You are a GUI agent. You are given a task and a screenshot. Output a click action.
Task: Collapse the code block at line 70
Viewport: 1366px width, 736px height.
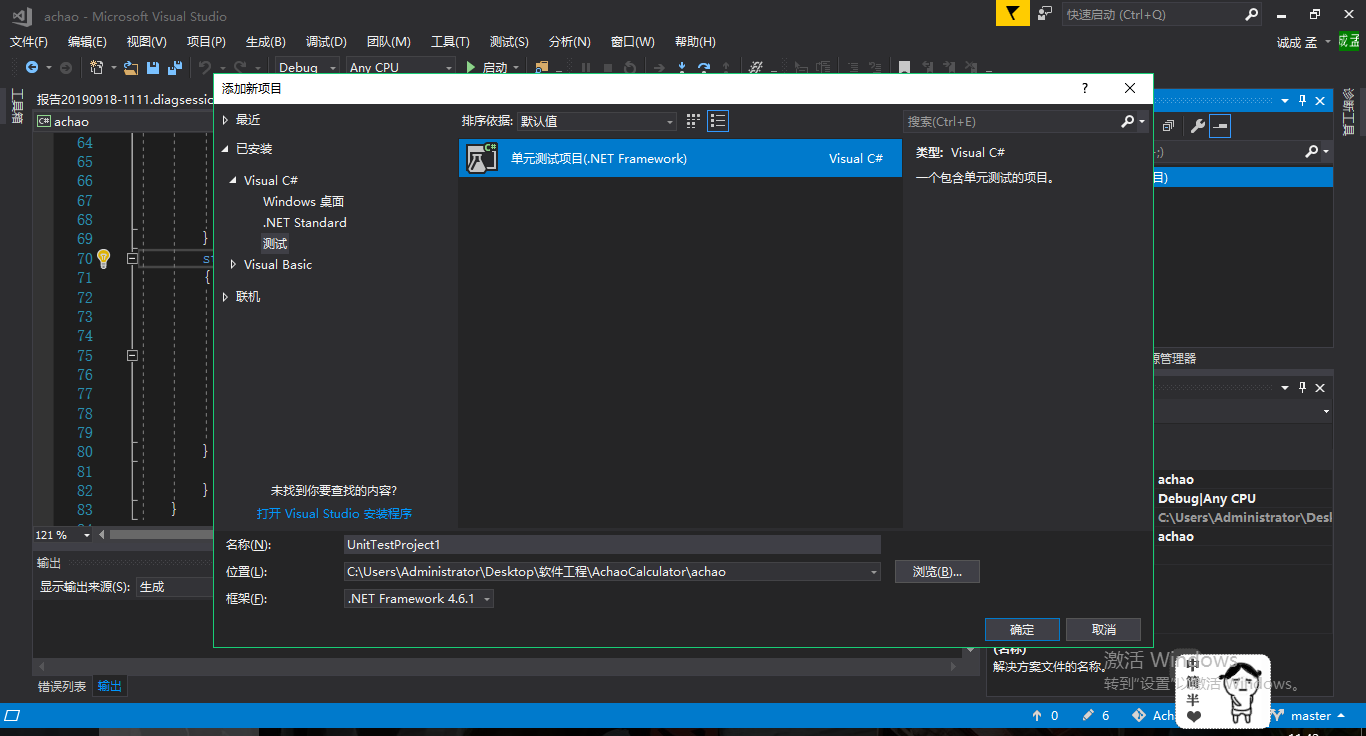[x=131, y=259]
